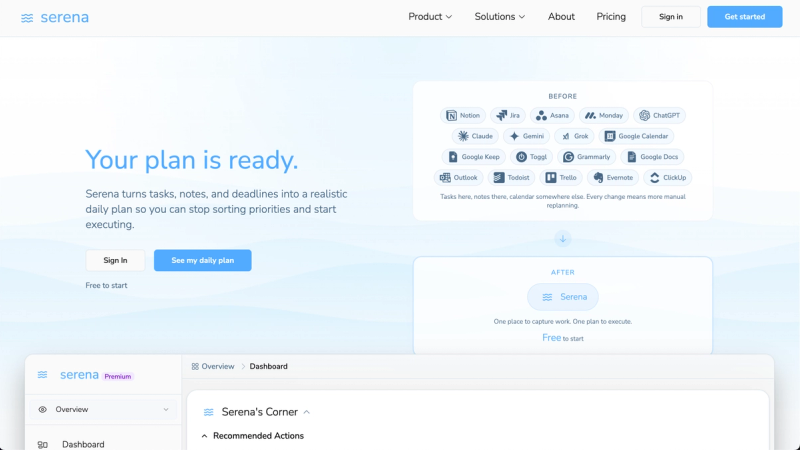
Task: Click the Dashboard icon in sidebar
Action: coord(43,445)
